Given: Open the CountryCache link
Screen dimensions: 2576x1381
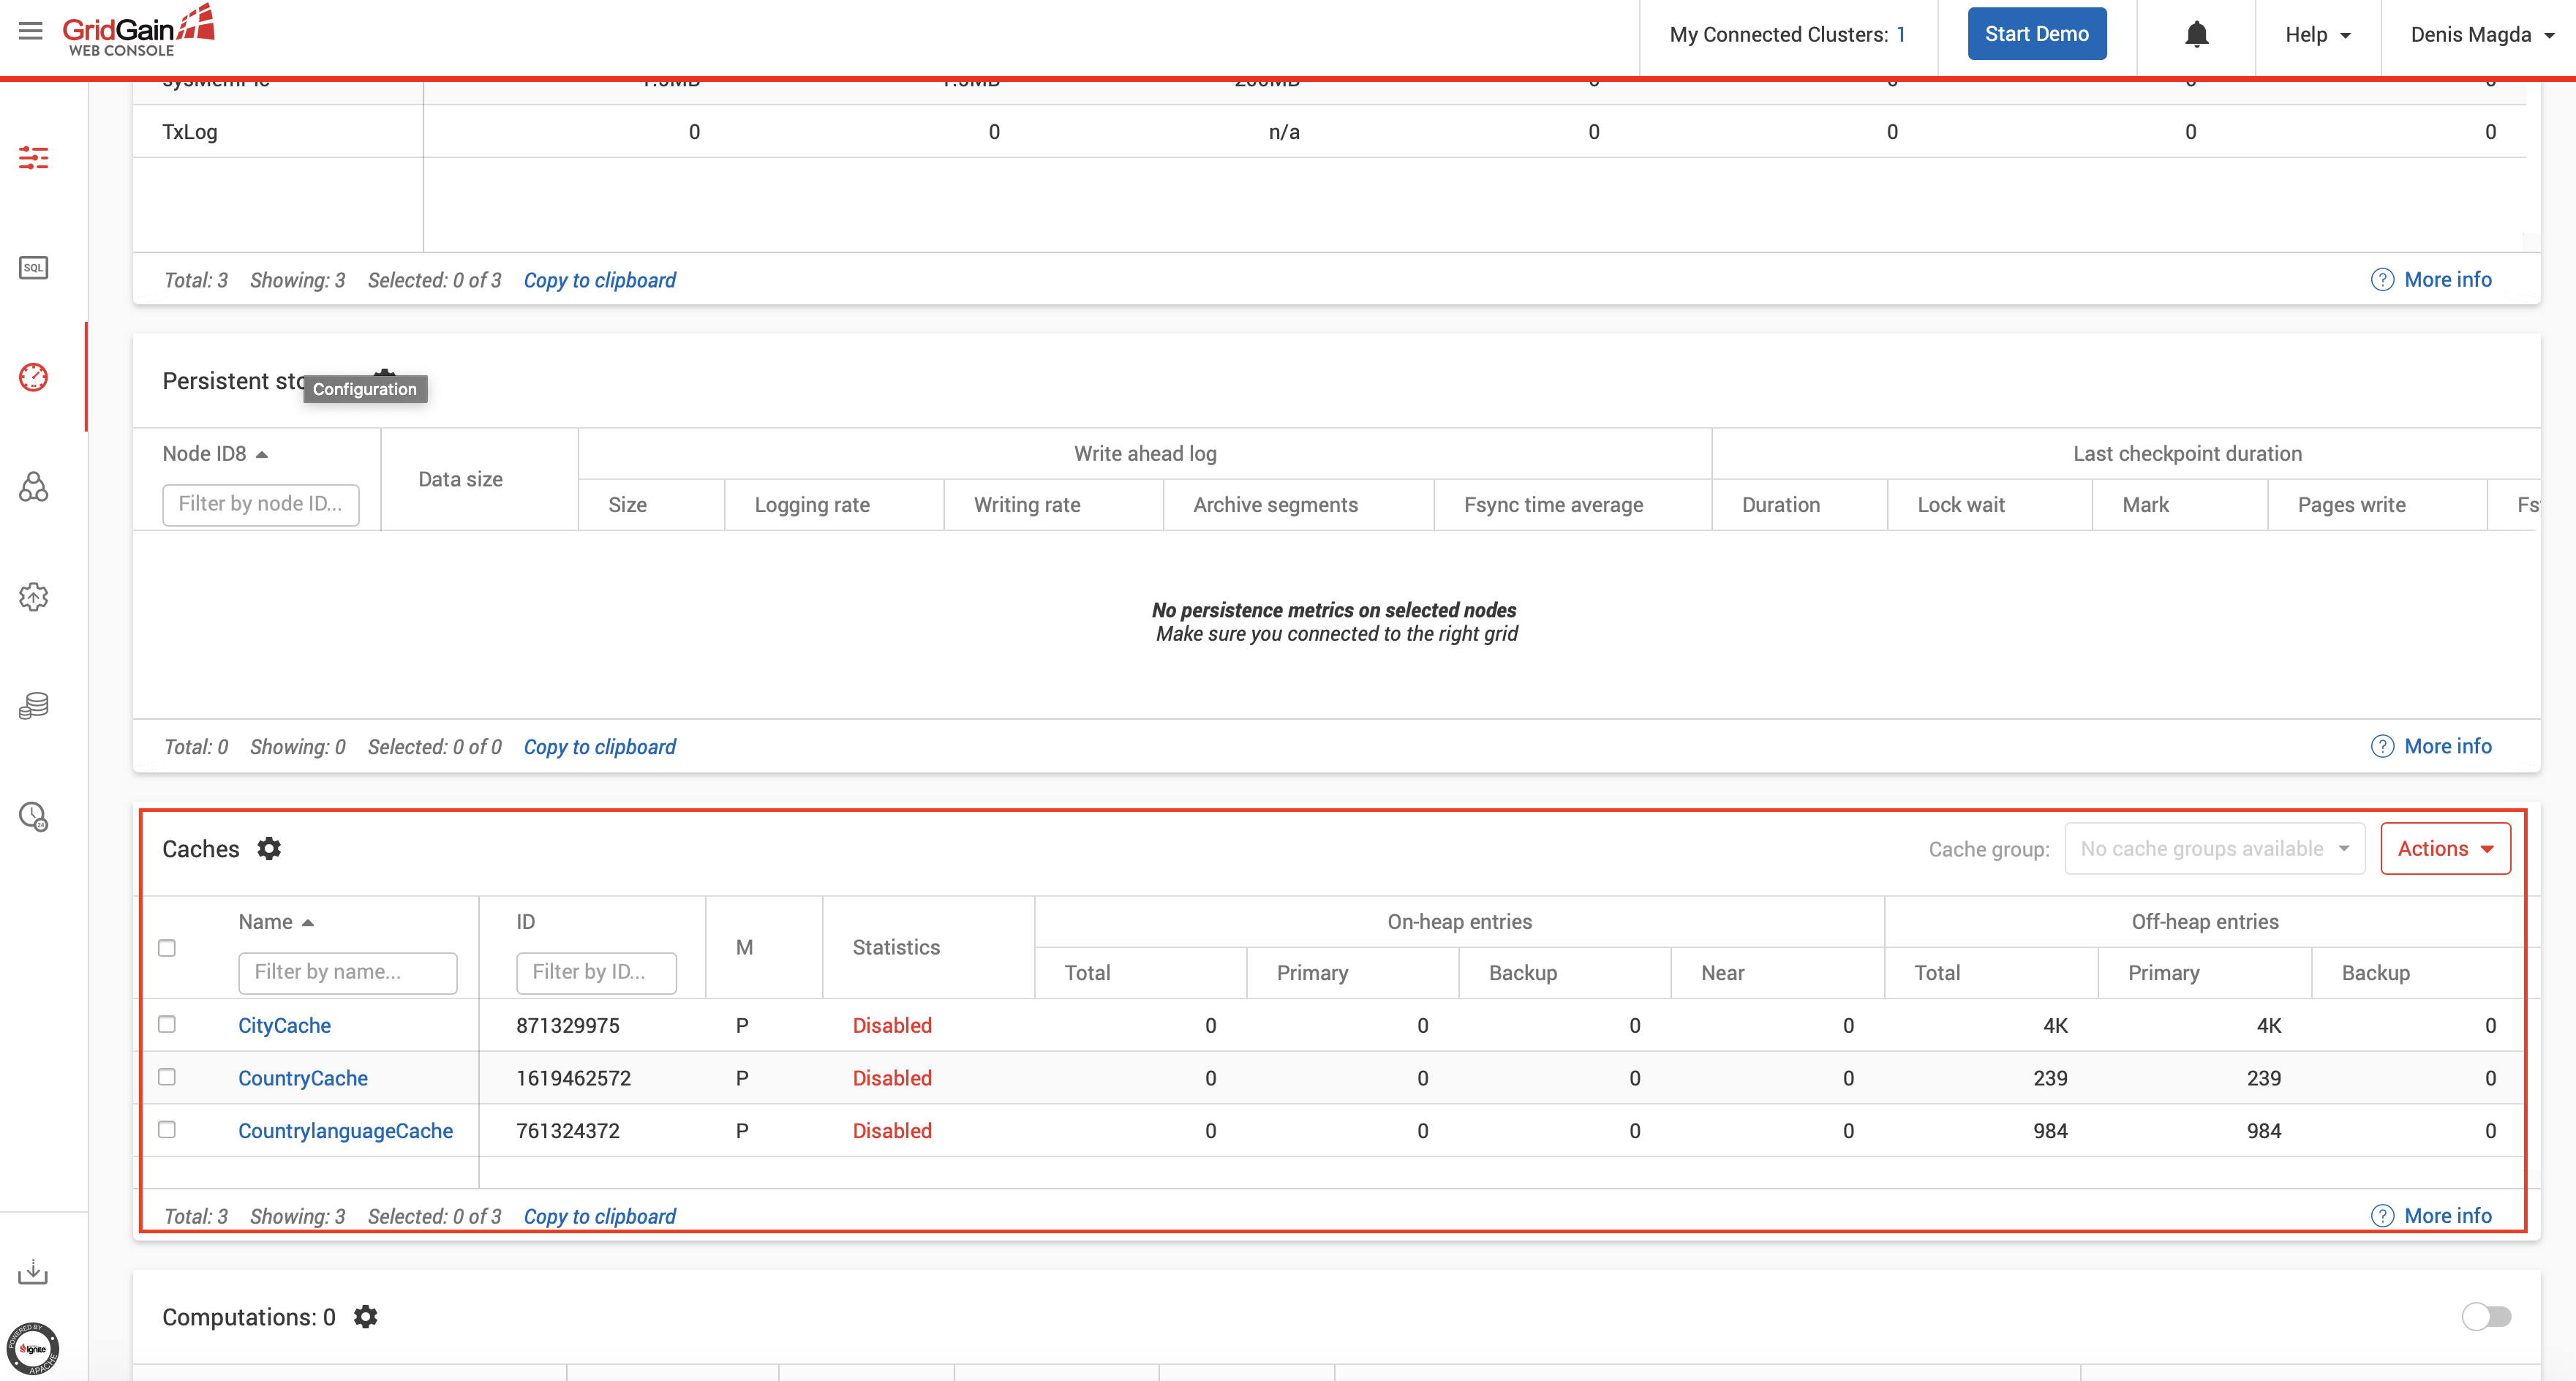Looking at the screenshot, I should [x=302, y=1078].
